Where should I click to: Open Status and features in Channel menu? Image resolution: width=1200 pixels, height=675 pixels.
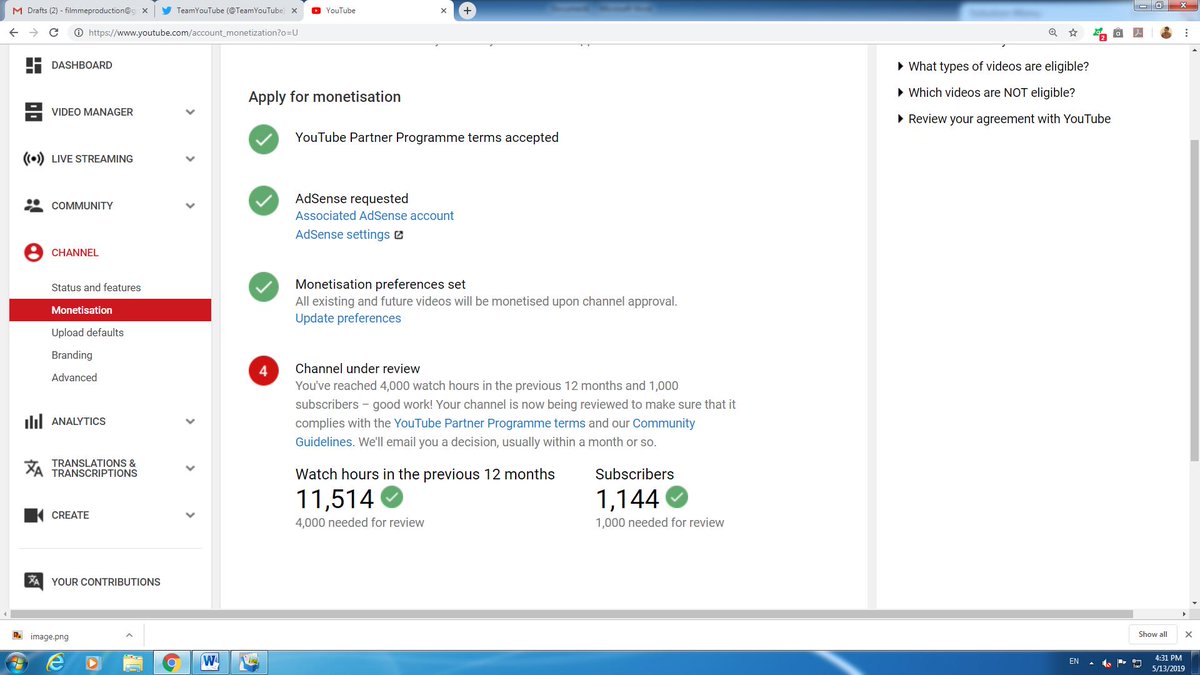pyautogui.click(x=96, y=288)
